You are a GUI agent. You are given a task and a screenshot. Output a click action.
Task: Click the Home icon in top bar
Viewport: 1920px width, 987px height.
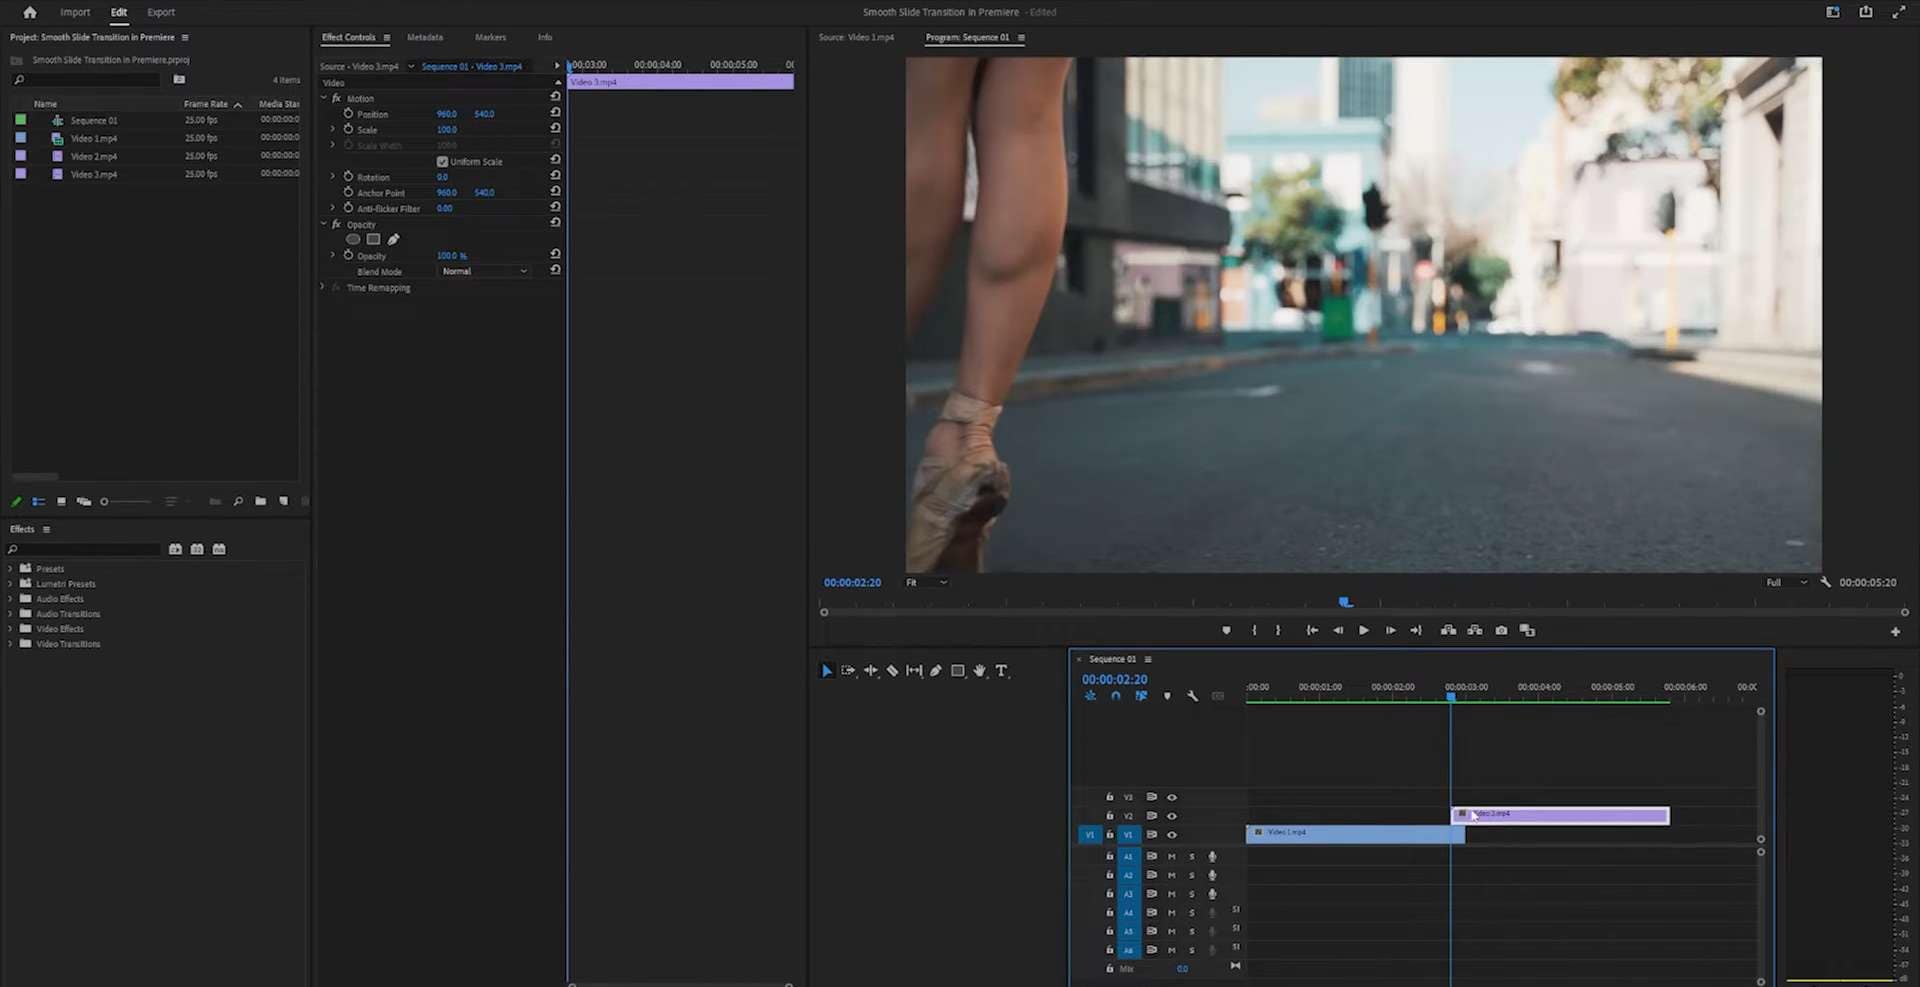point(30,12)
